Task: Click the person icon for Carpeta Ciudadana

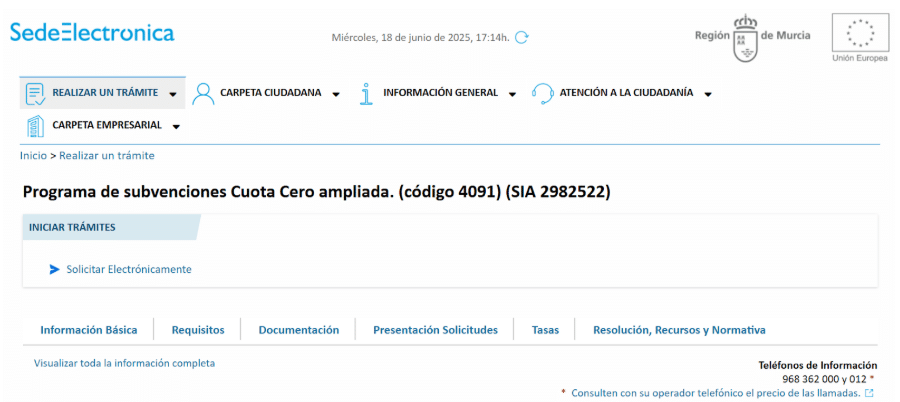Action: [203, 94]
